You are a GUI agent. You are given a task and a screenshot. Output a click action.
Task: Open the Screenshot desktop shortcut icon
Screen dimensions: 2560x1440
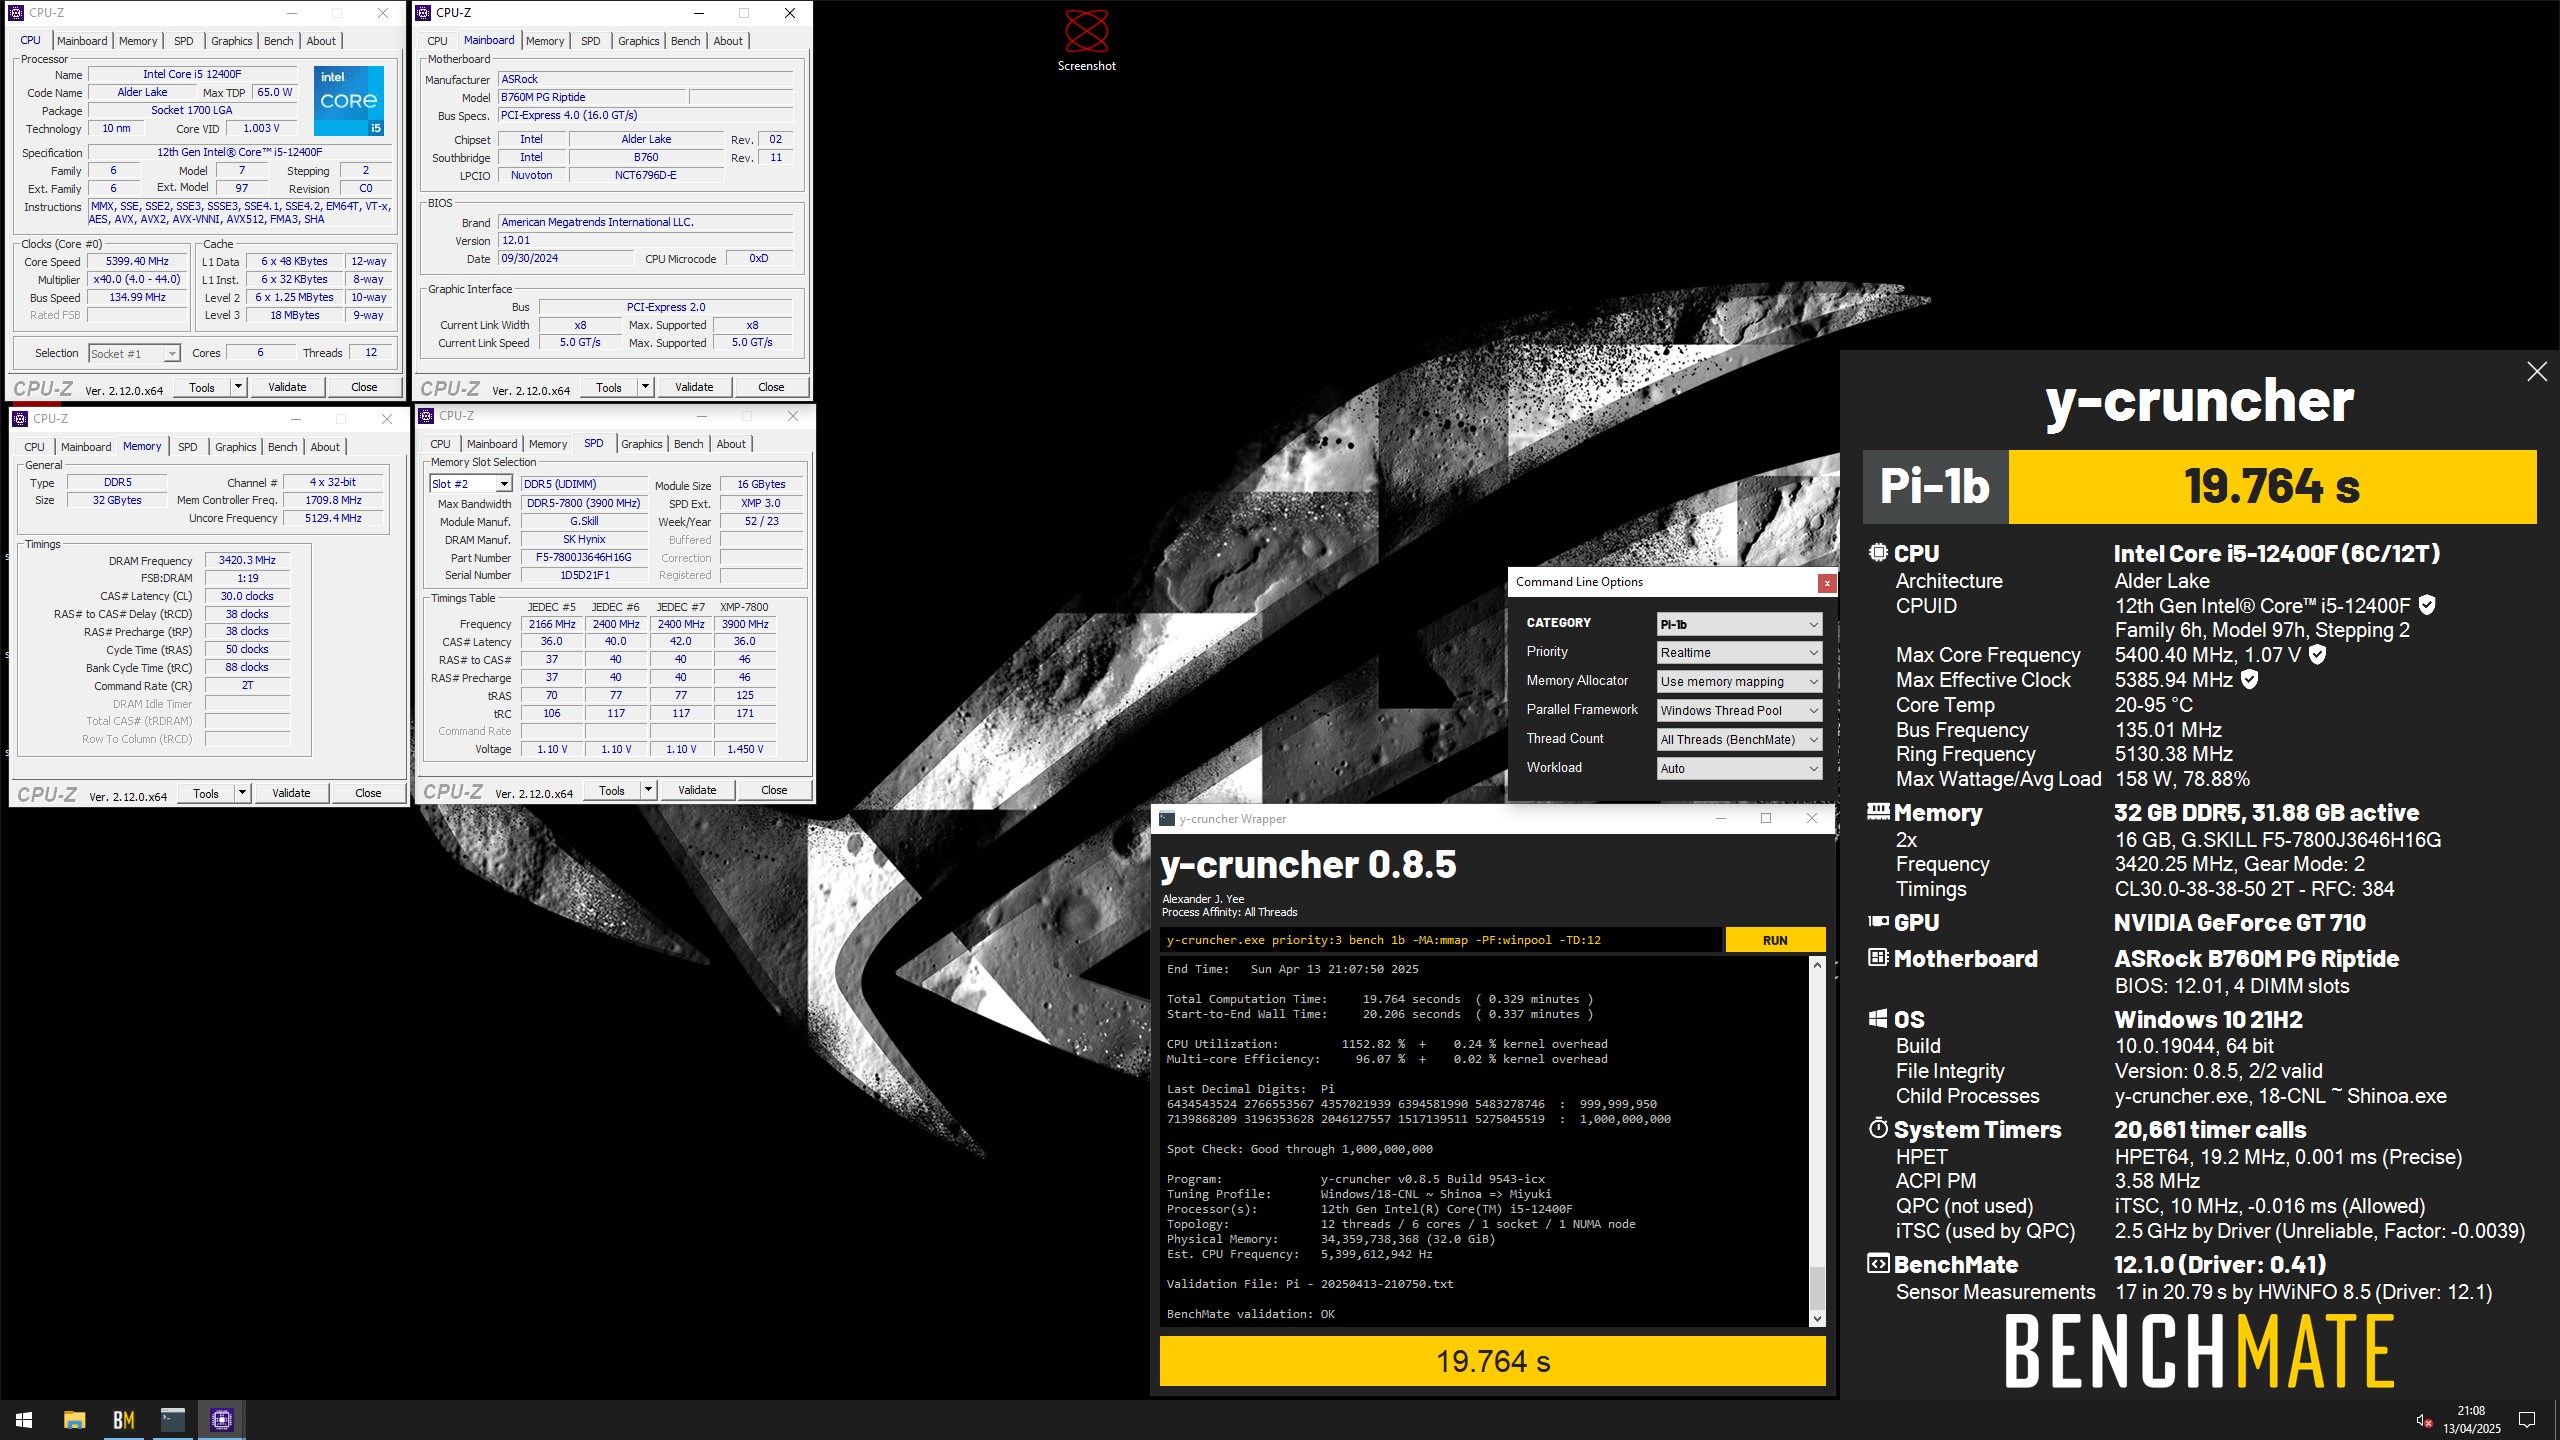[1086, 40]
